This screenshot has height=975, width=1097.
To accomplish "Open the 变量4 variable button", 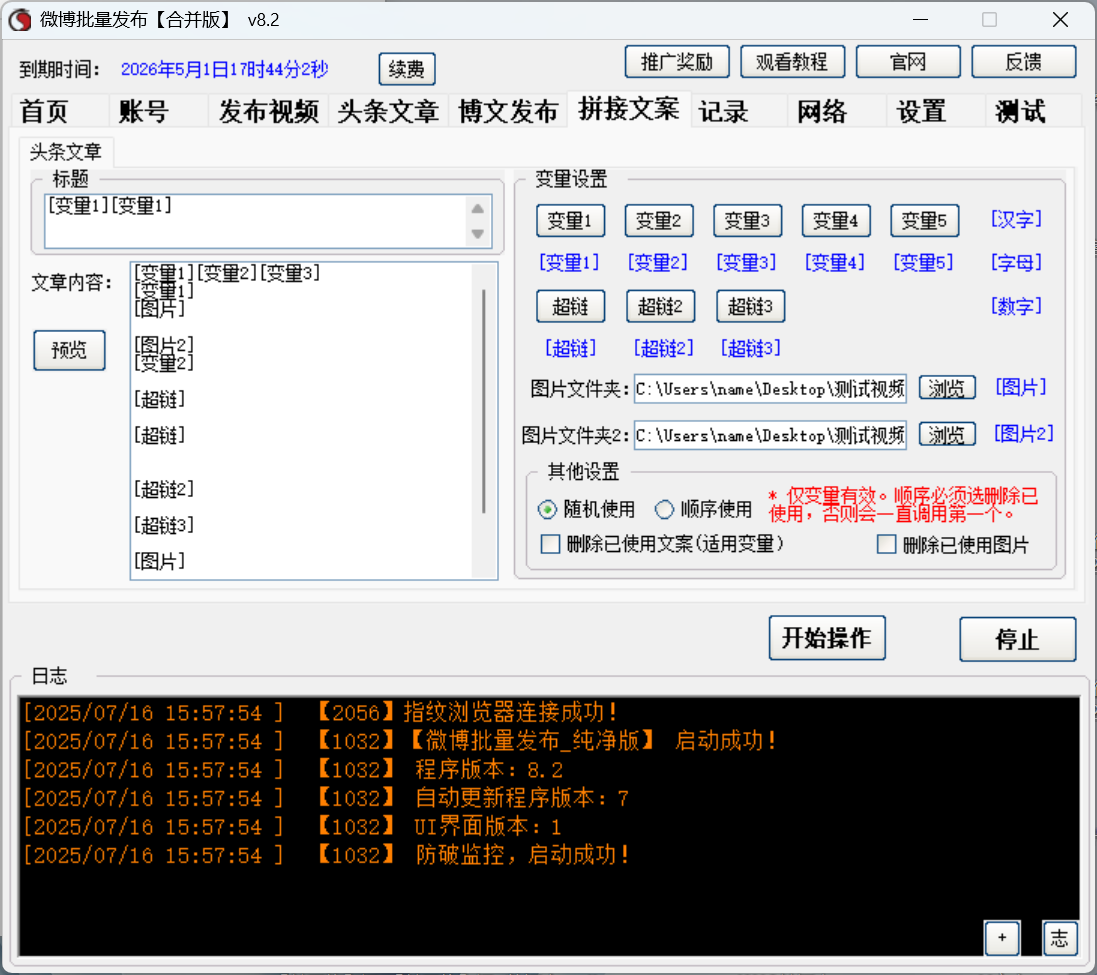I will pos(836,221).
